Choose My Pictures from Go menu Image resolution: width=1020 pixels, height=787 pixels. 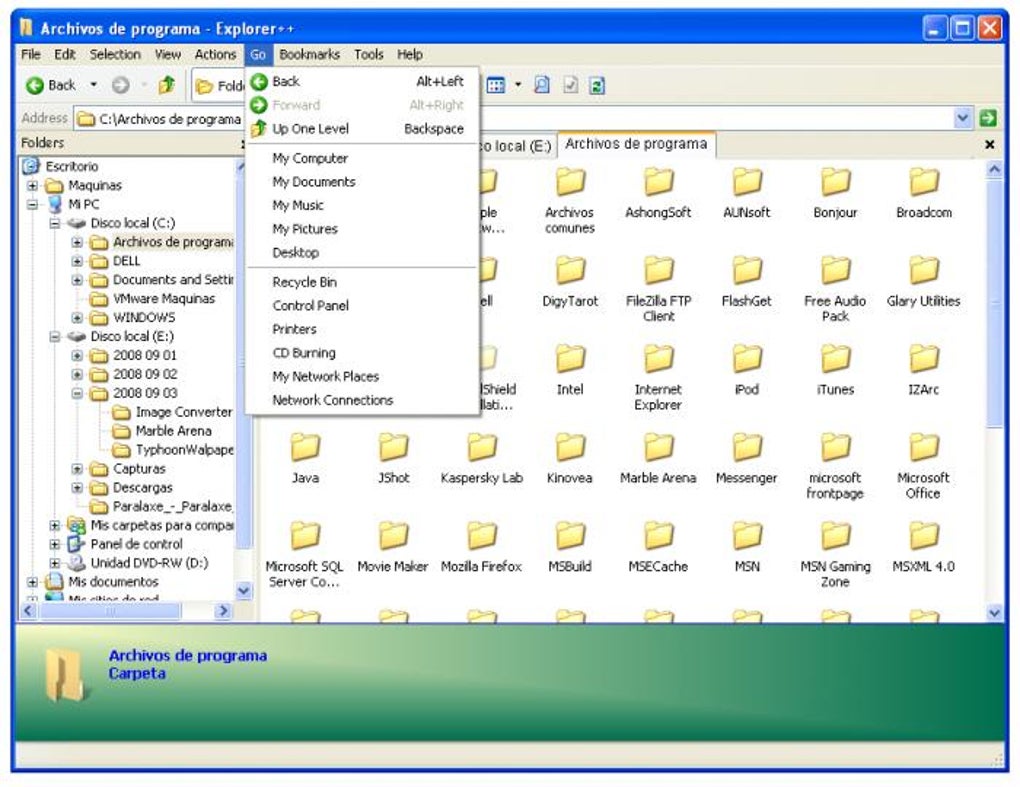click(x=362, y=228)
